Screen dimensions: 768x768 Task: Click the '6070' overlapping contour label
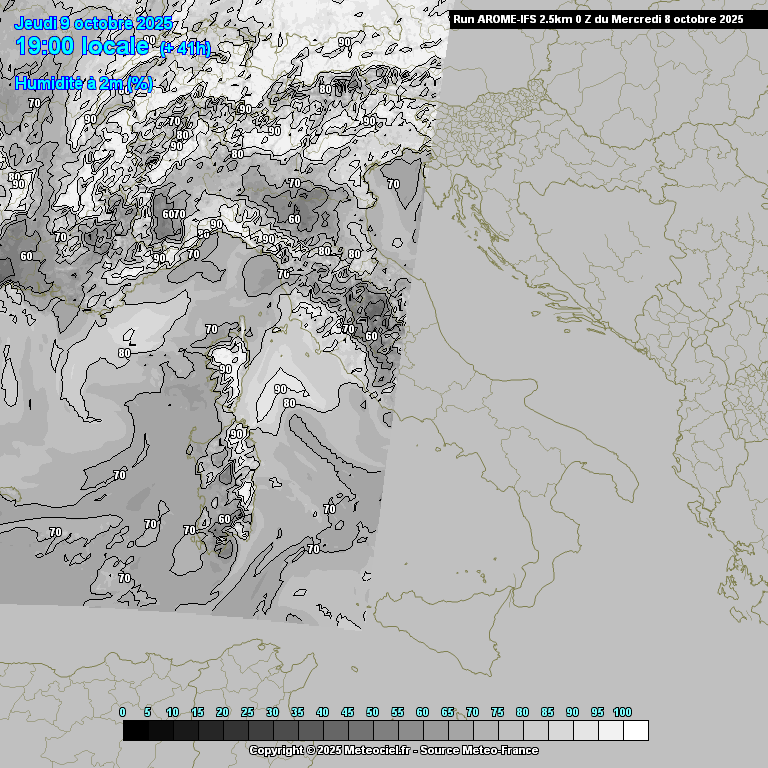click(174, 214)
